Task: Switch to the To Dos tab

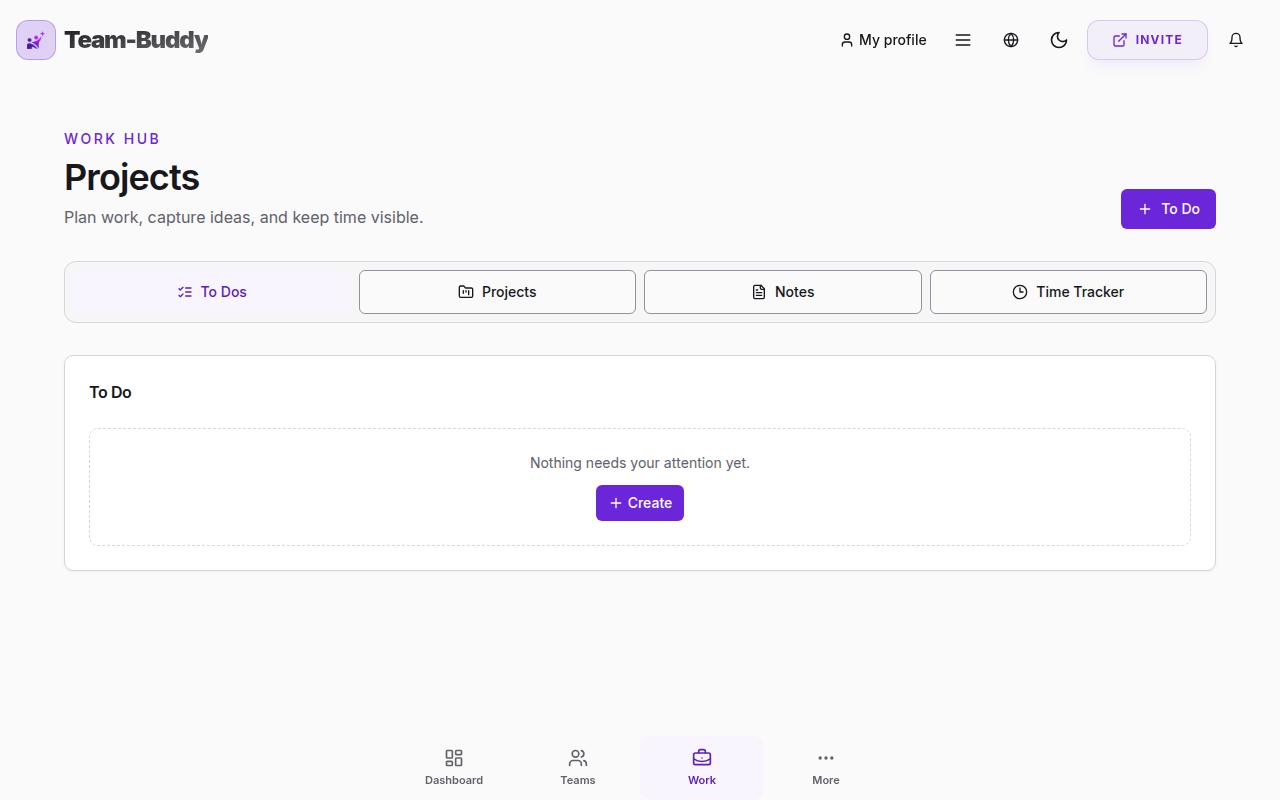Action: pyautogui.click(x=212, y=292)
